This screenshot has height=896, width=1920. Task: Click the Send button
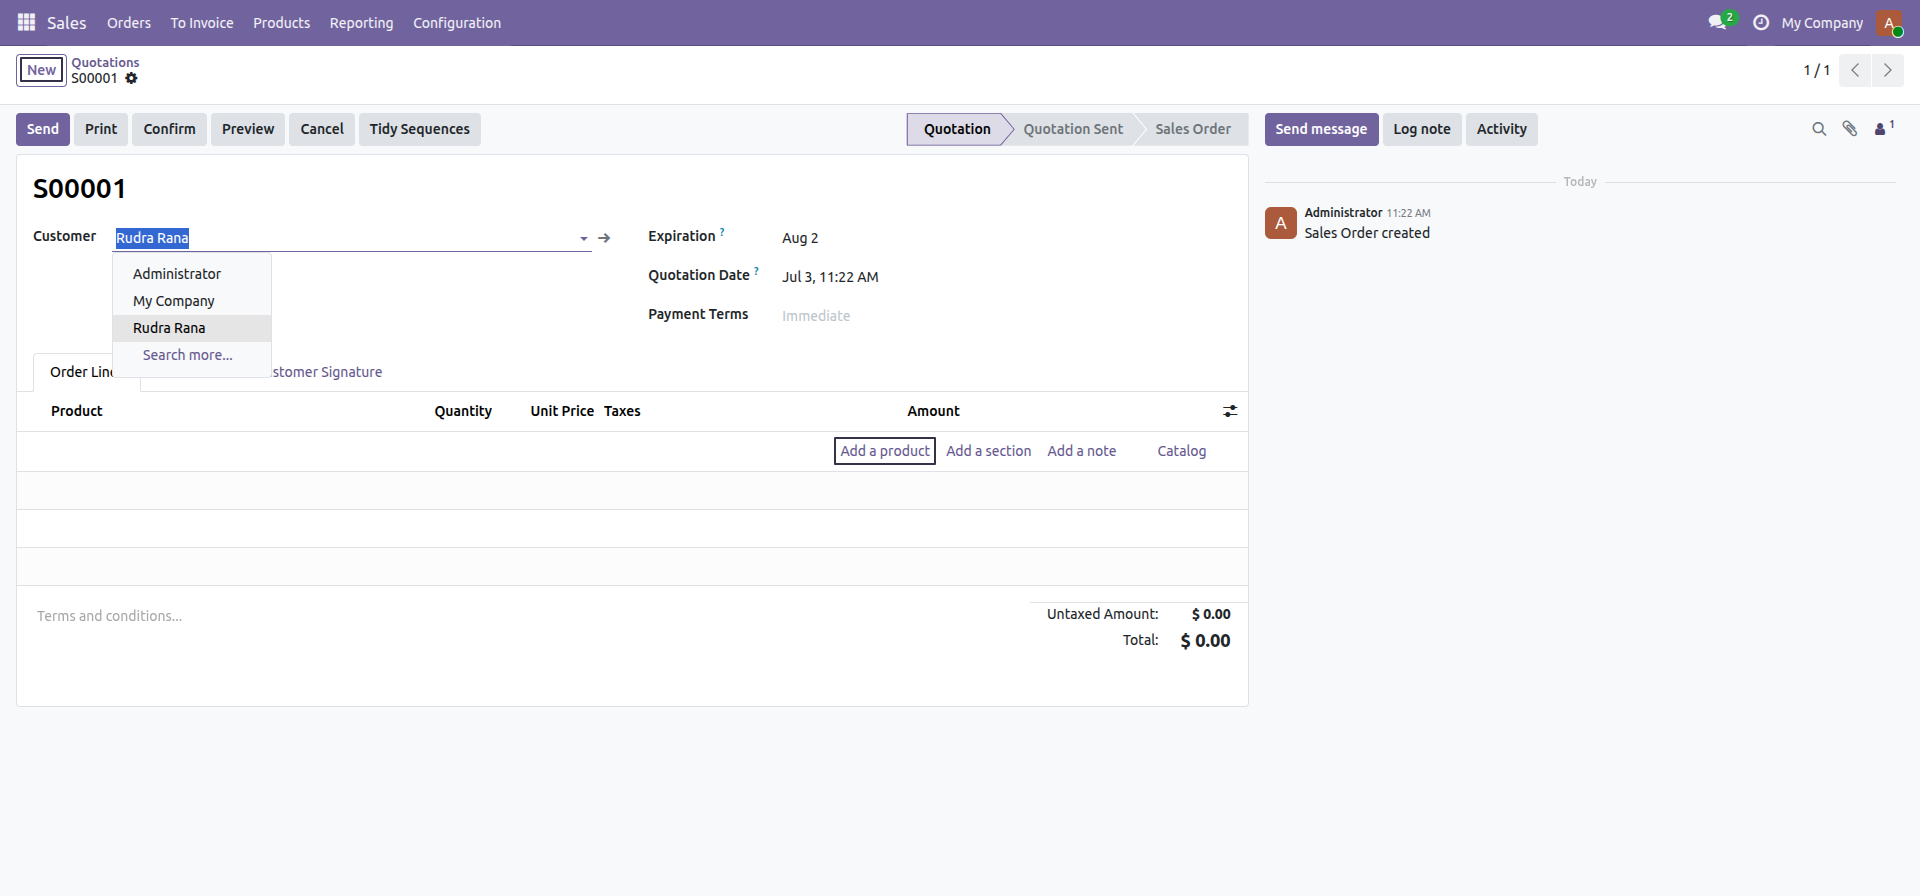43,129
